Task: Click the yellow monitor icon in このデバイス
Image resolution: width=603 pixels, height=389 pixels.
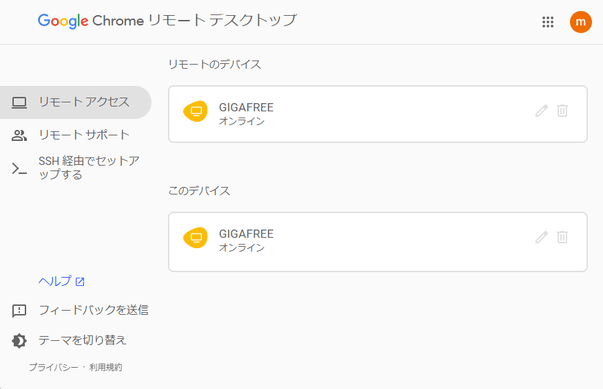Action: click(x=196, y=238)
